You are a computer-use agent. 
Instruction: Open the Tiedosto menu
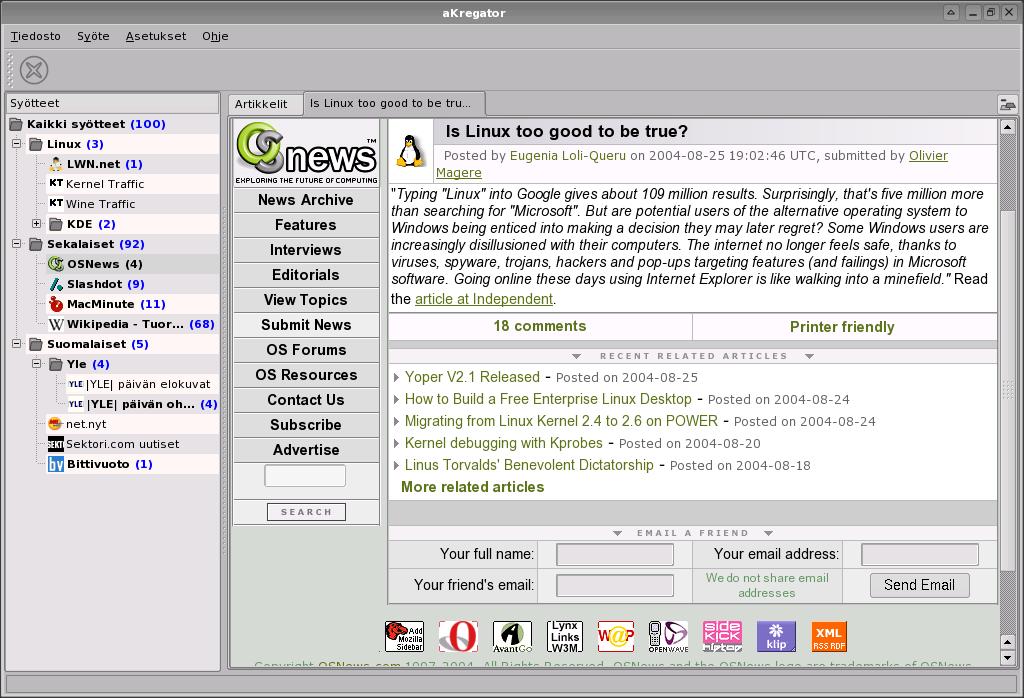[x=35, y=37]
